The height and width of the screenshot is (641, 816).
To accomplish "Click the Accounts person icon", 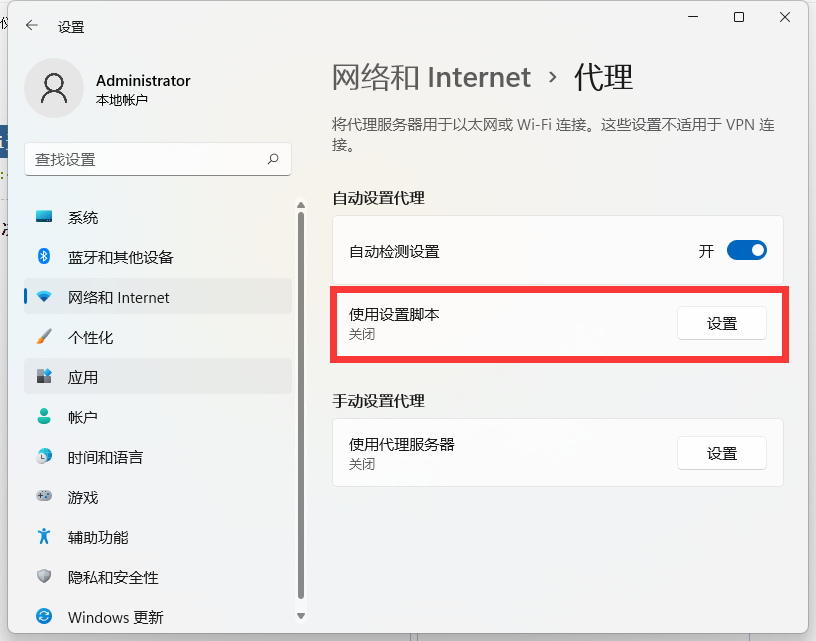I will click(44, 417).
